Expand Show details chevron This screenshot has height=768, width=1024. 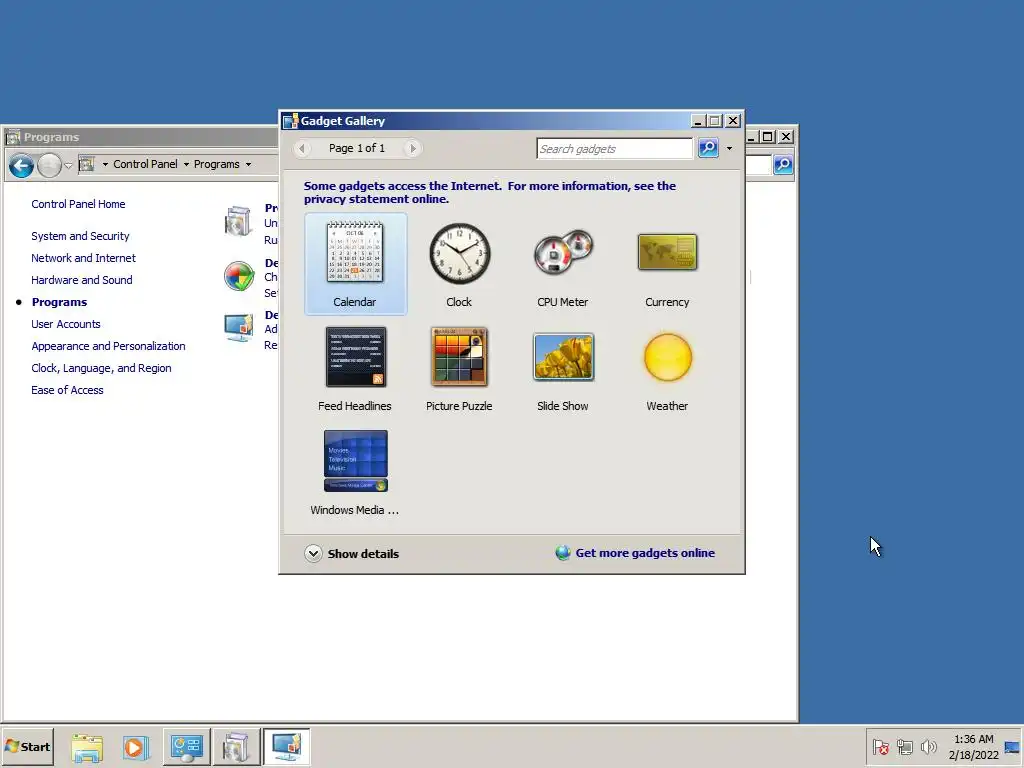[313, 554]
